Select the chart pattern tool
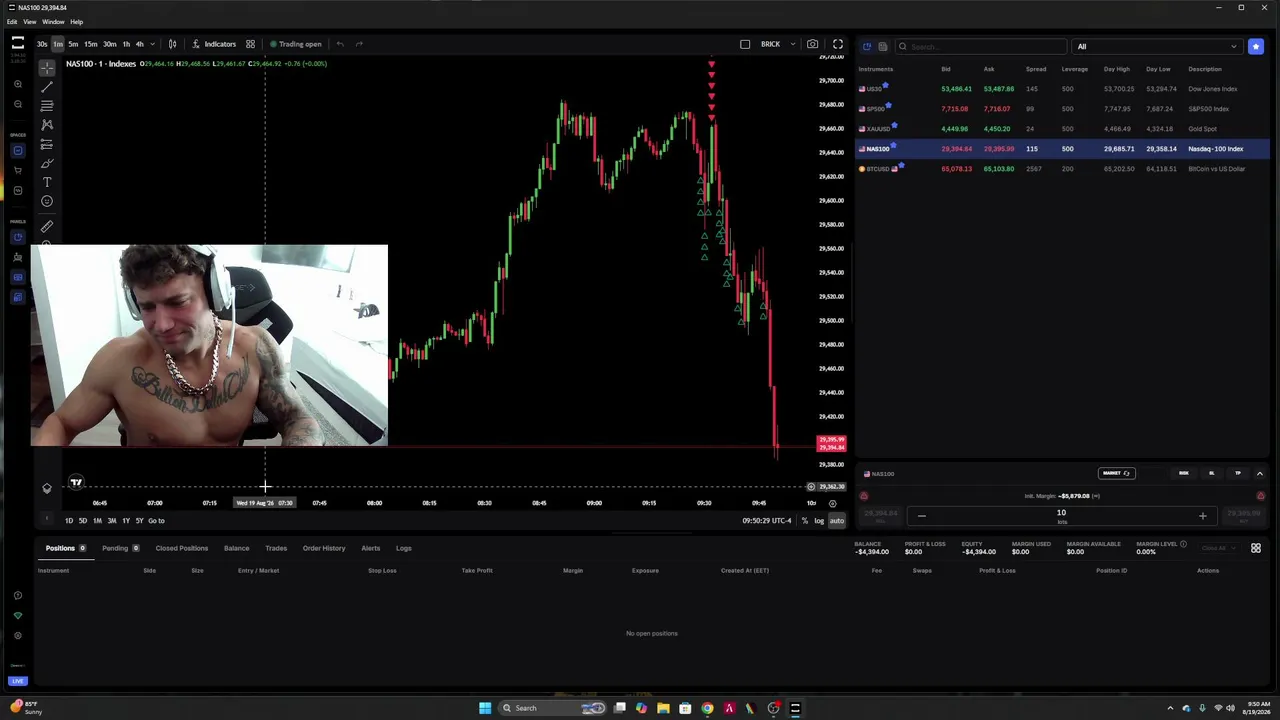 click(x=47, y=125)
